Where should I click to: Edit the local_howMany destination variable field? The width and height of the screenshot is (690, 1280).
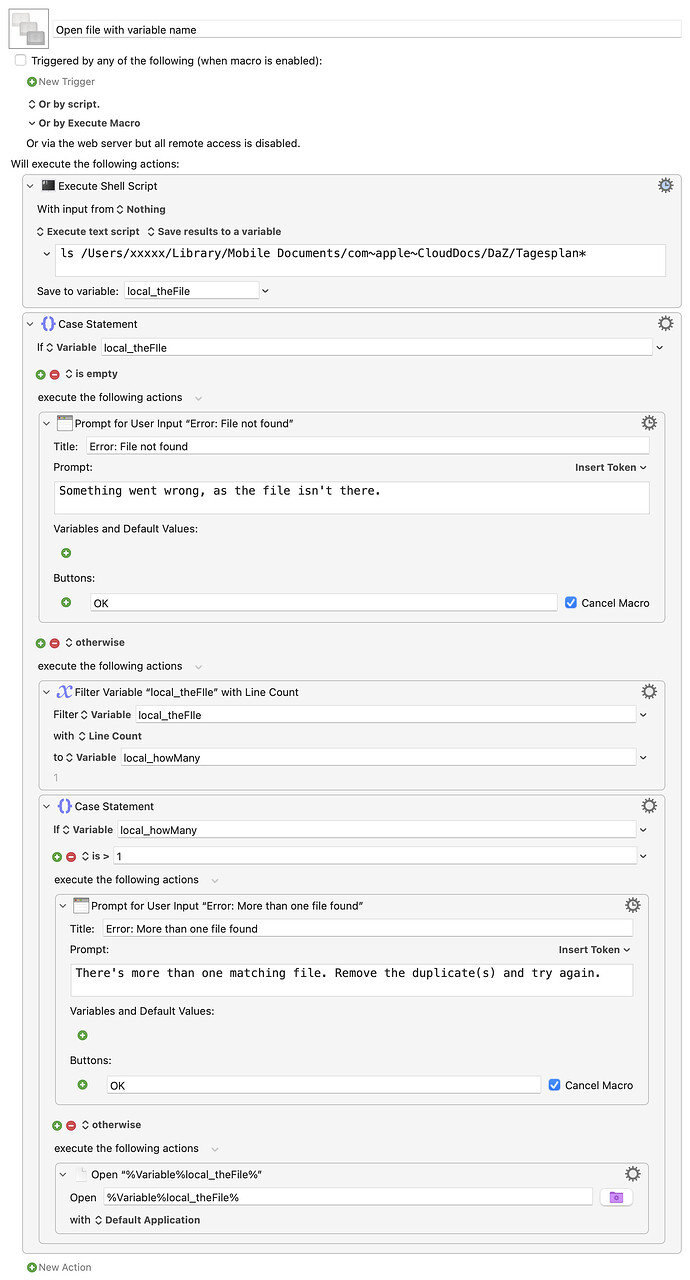[378, 757]
